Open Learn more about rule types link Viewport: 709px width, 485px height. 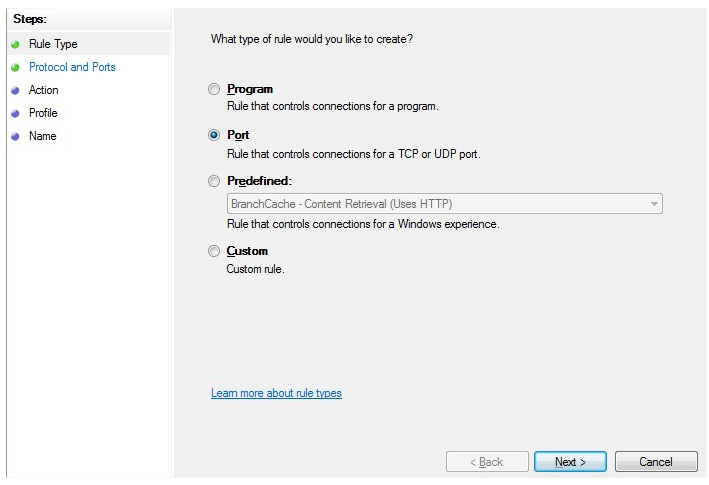coord(276,393)
